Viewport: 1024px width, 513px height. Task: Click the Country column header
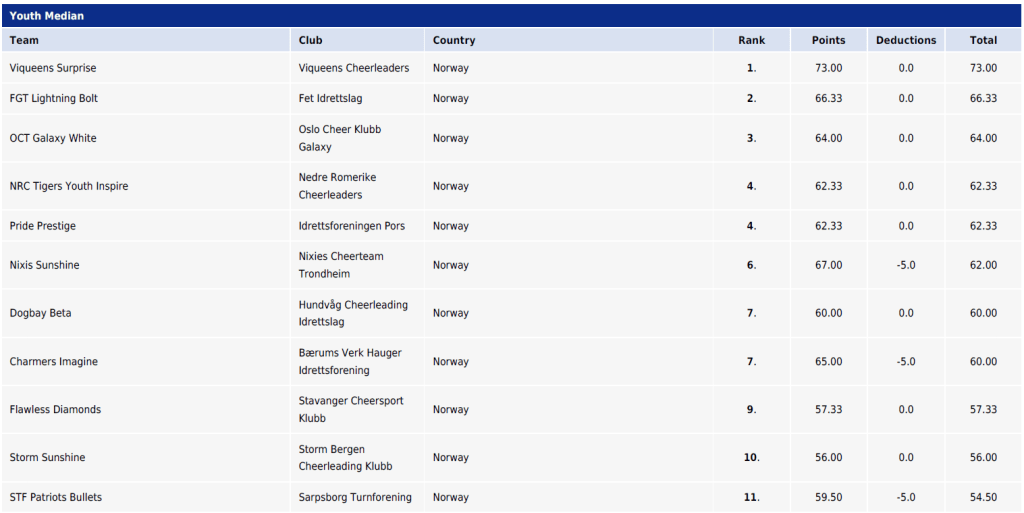pyautogui.click(x=454, y=40)
